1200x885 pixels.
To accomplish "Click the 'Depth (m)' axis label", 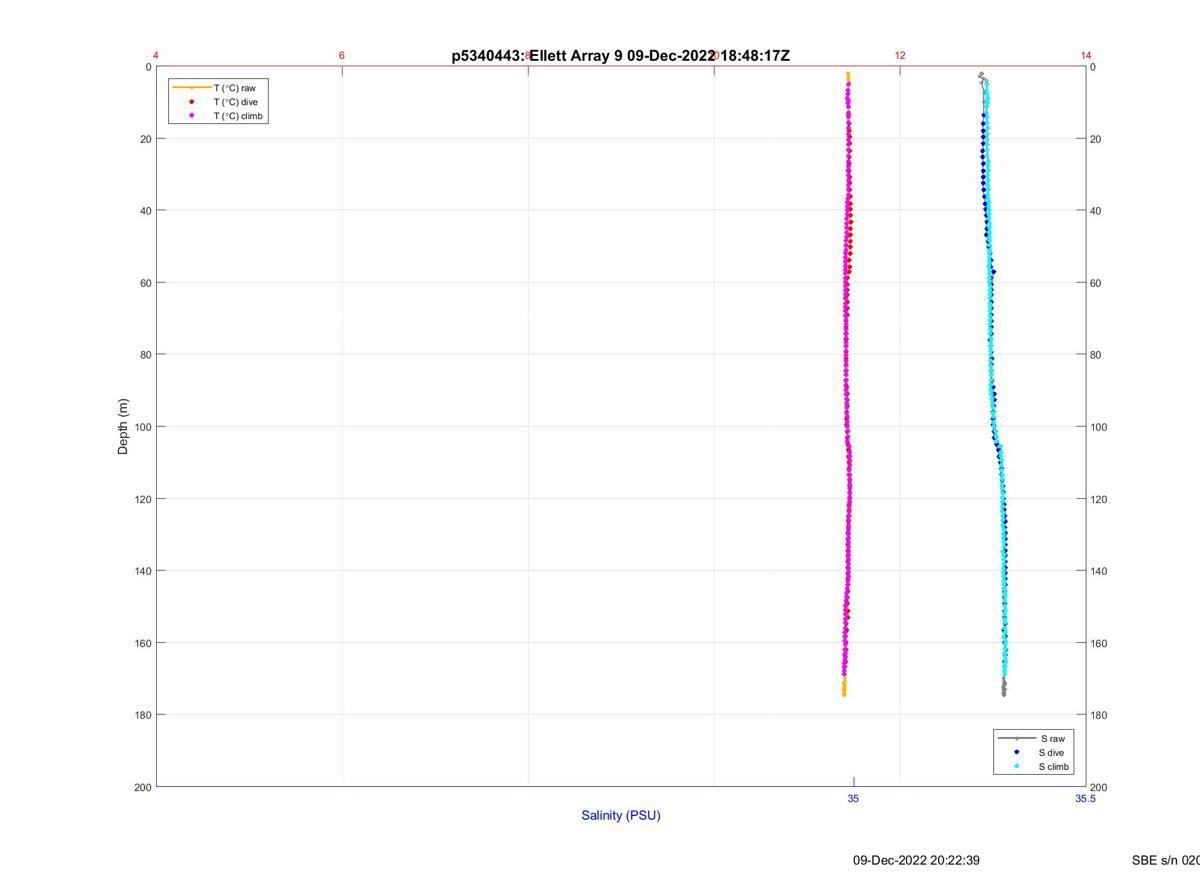I will 123,426.
